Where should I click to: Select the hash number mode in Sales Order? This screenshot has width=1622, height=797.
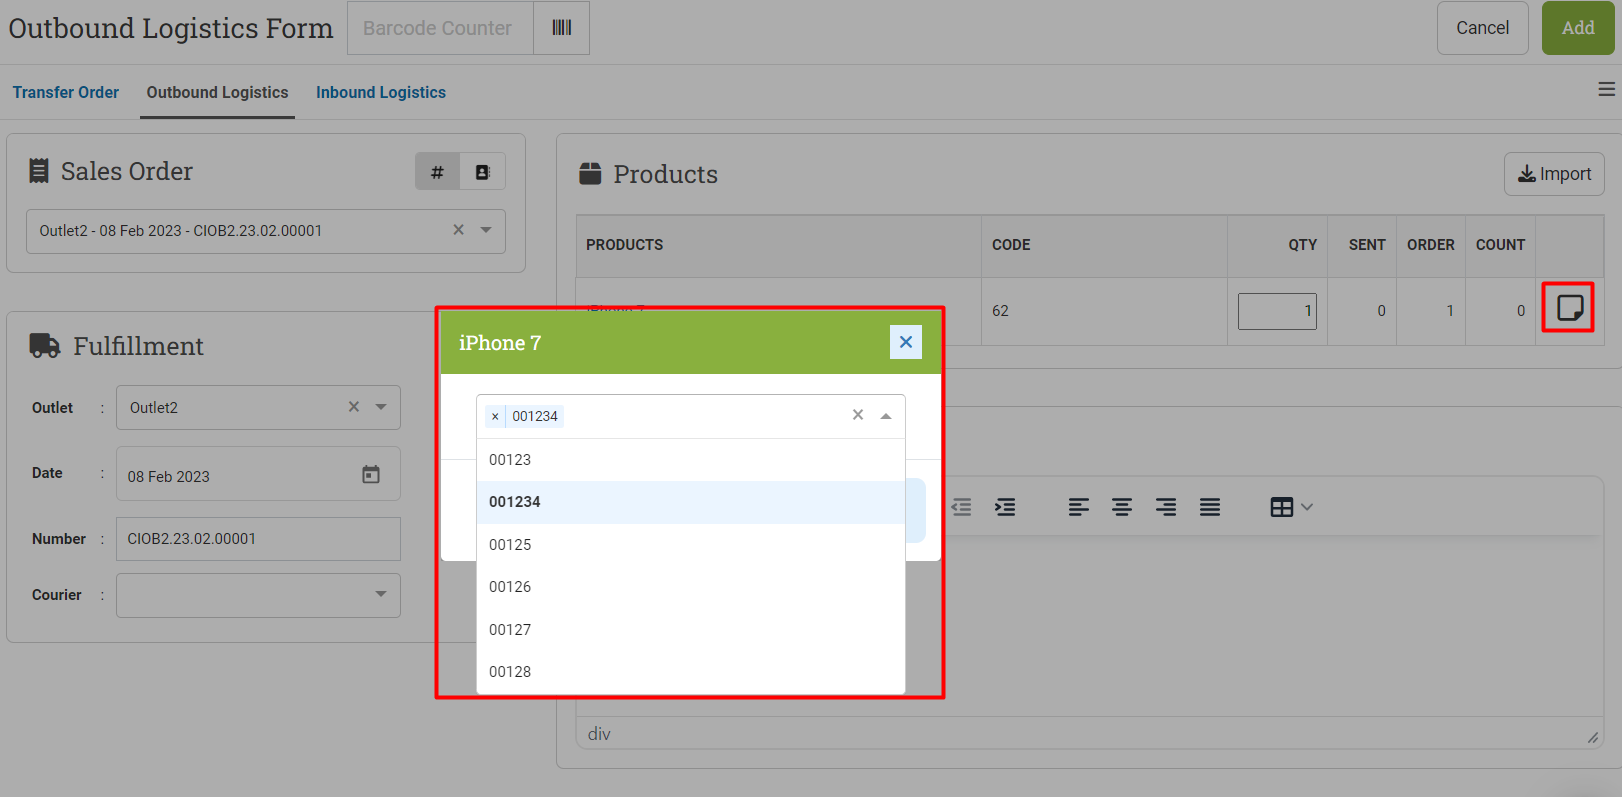[x=437, y=172]
